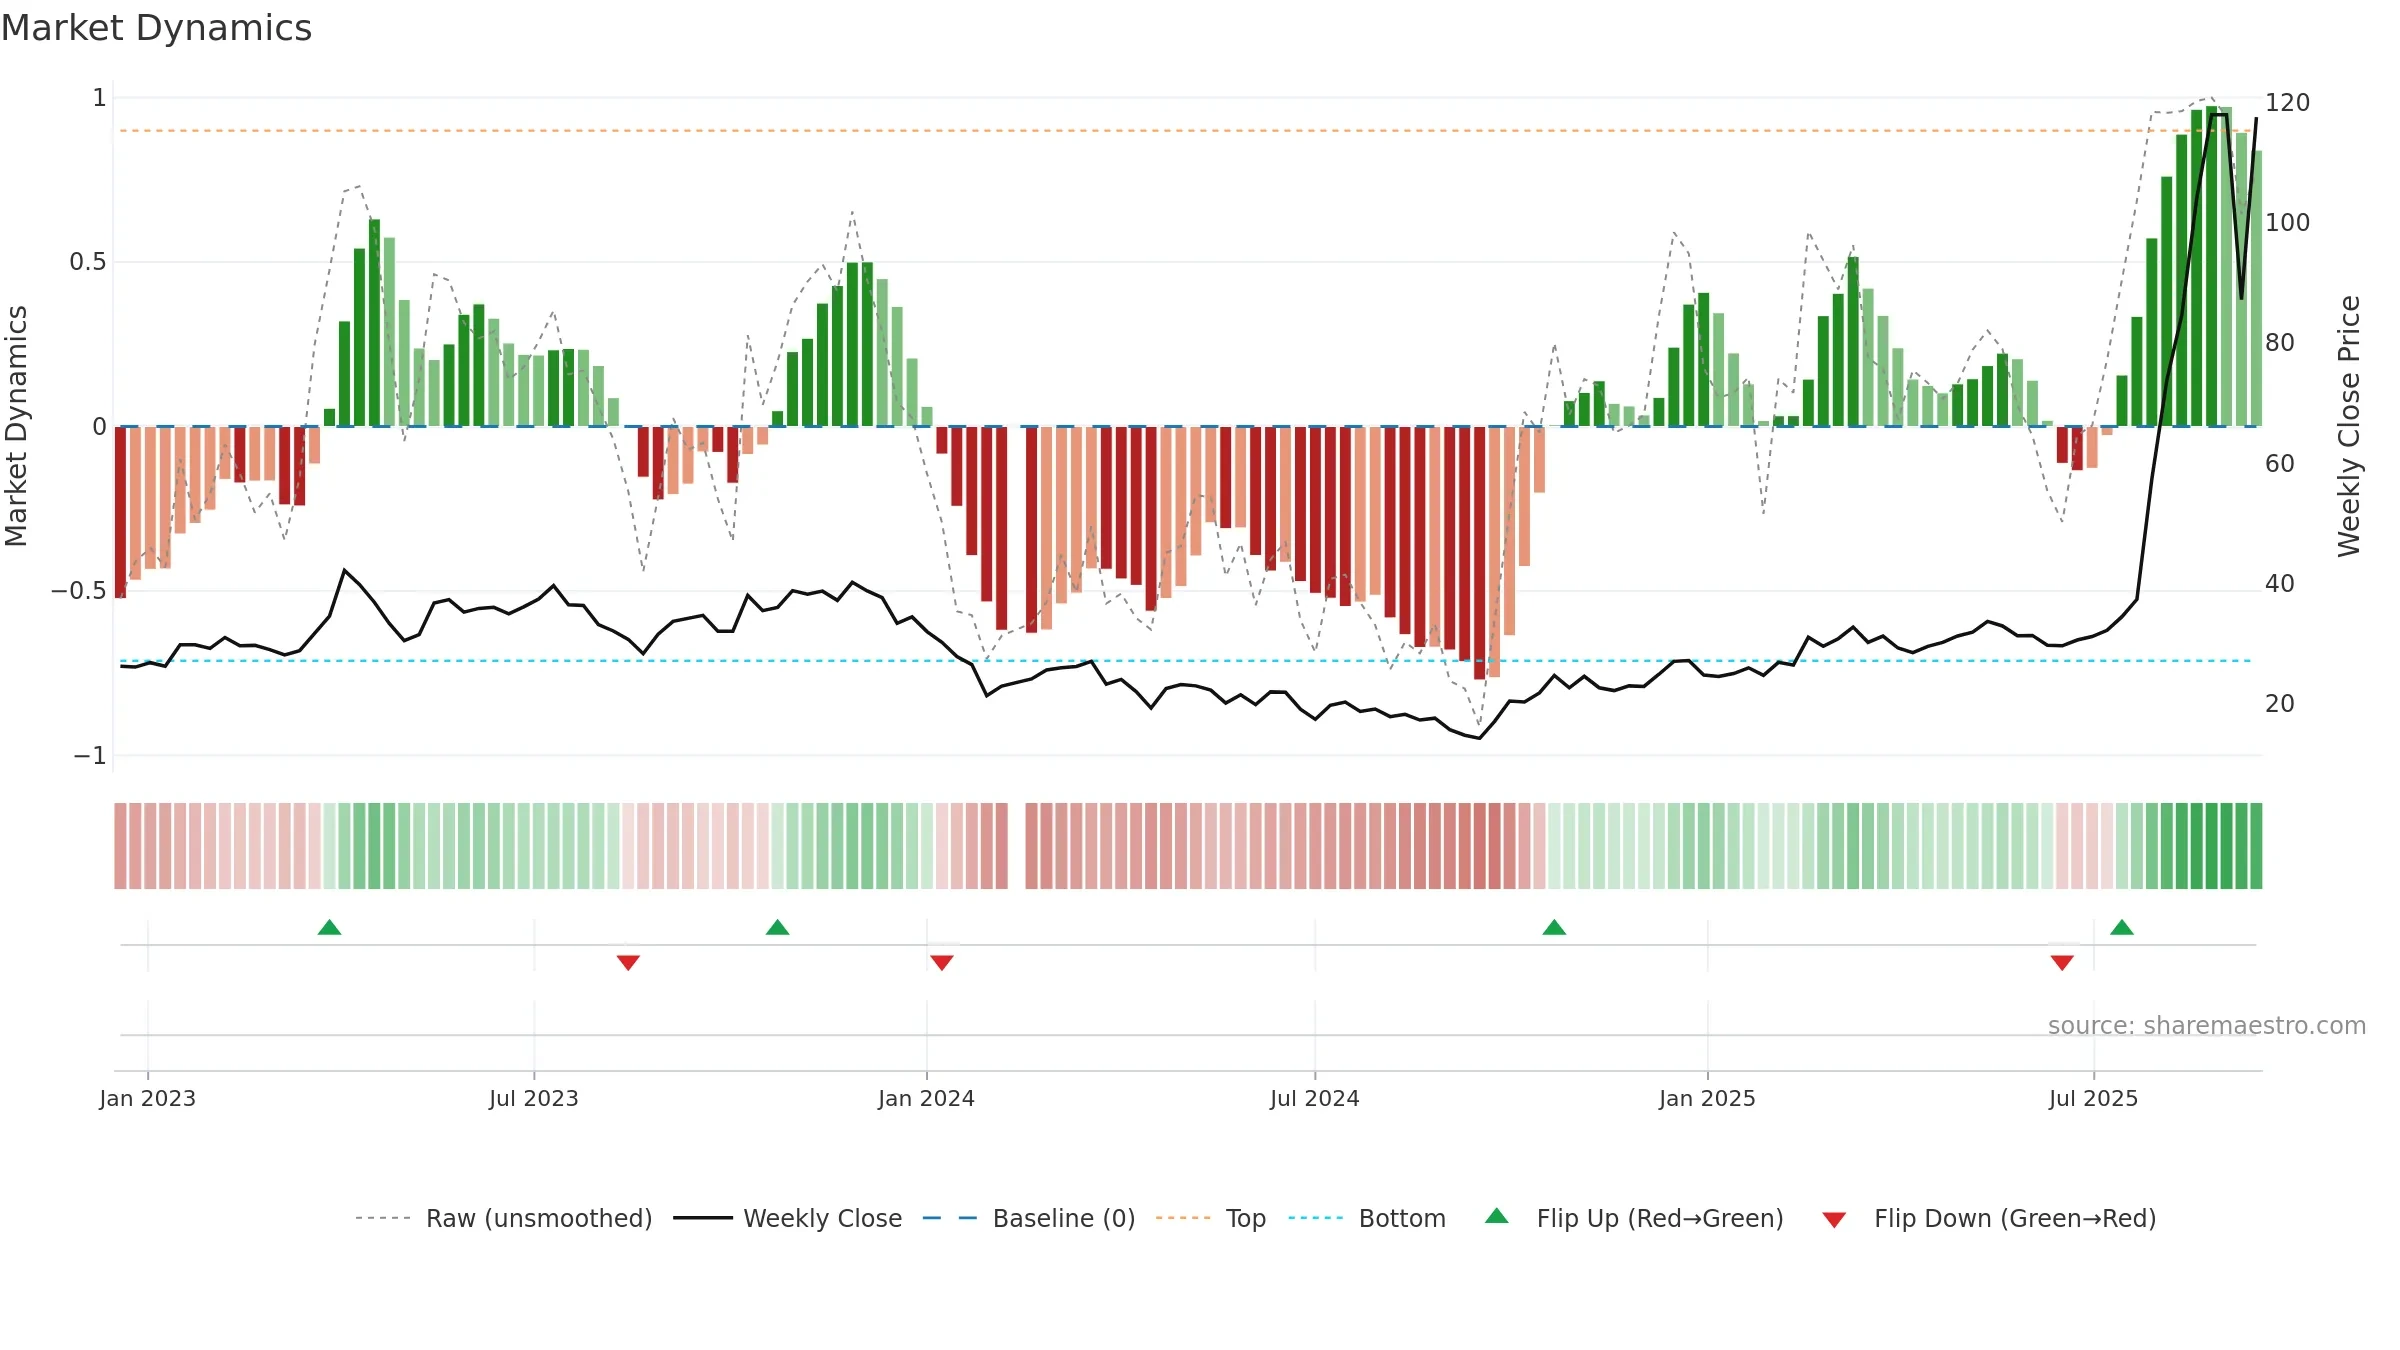
Task: Click the tallest green bar above the Top line
Action: pyautogui.click(x=2212, y=266)
